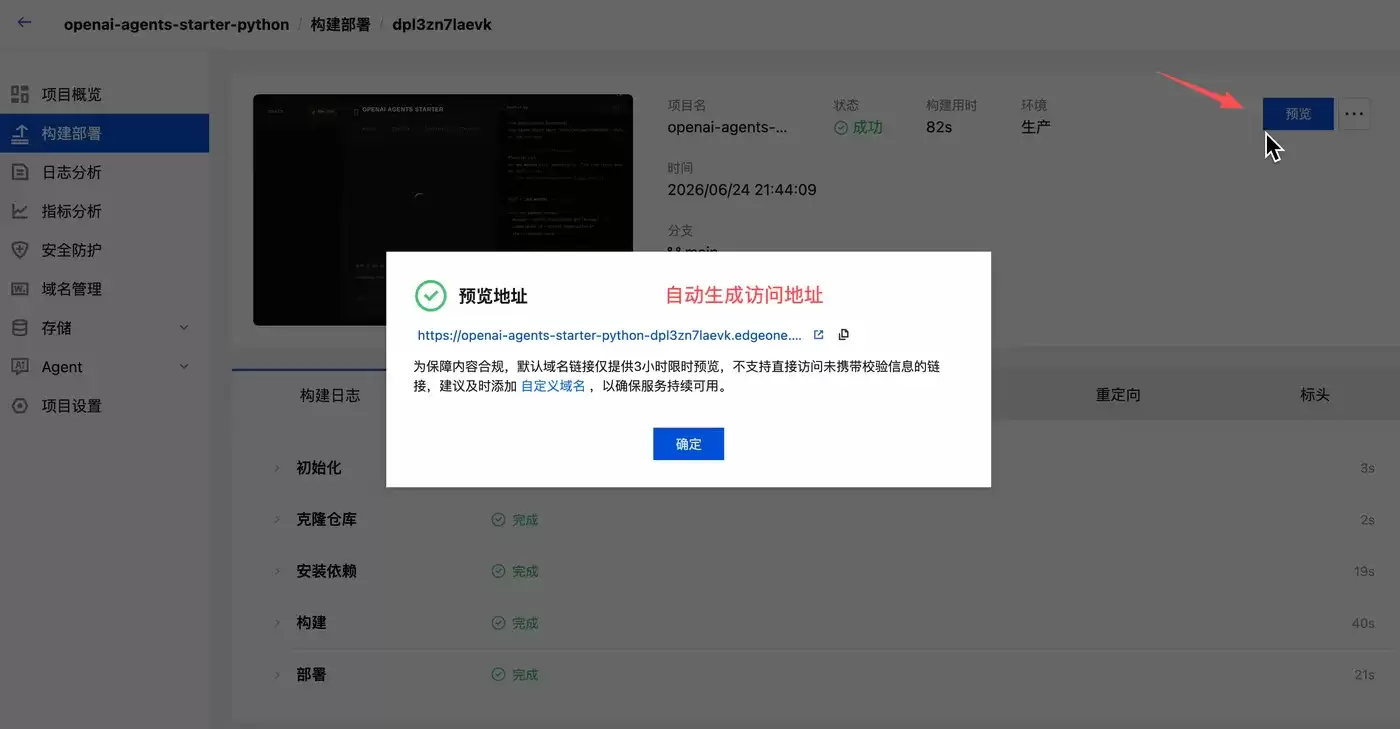This screenshot has height=729, width=1400.
Task: Copy the preview URL with the copy icon
Action: pyautogui.click(x=843, y=335)
